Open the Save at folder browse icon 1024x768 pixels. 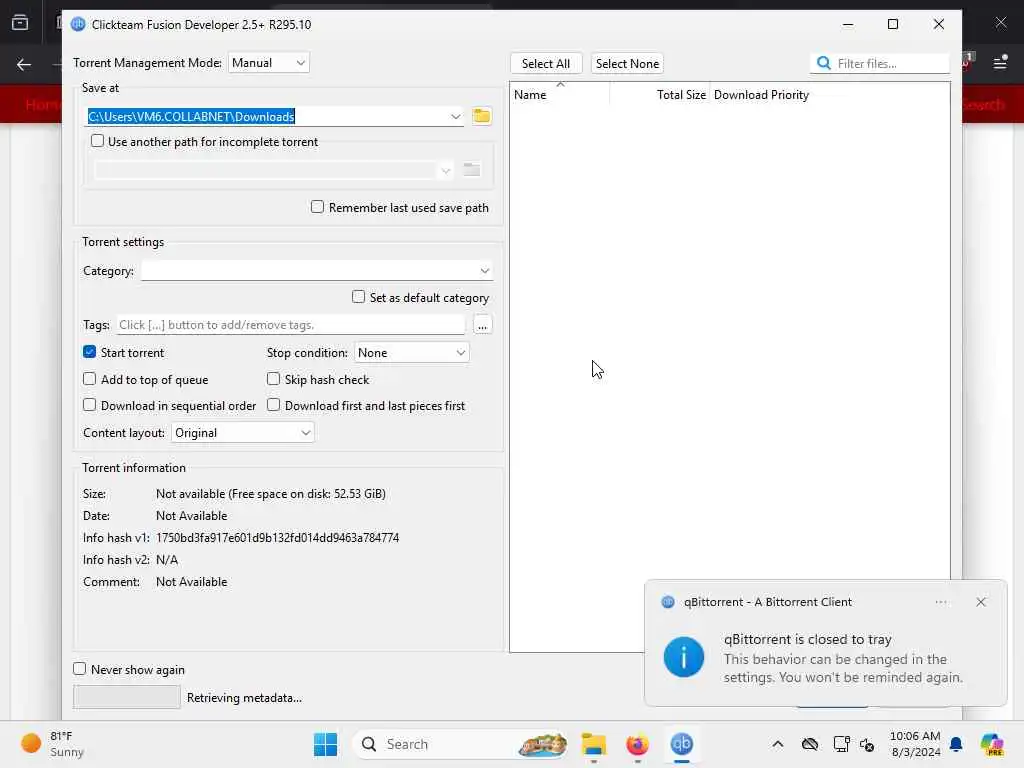pos(481,116)
